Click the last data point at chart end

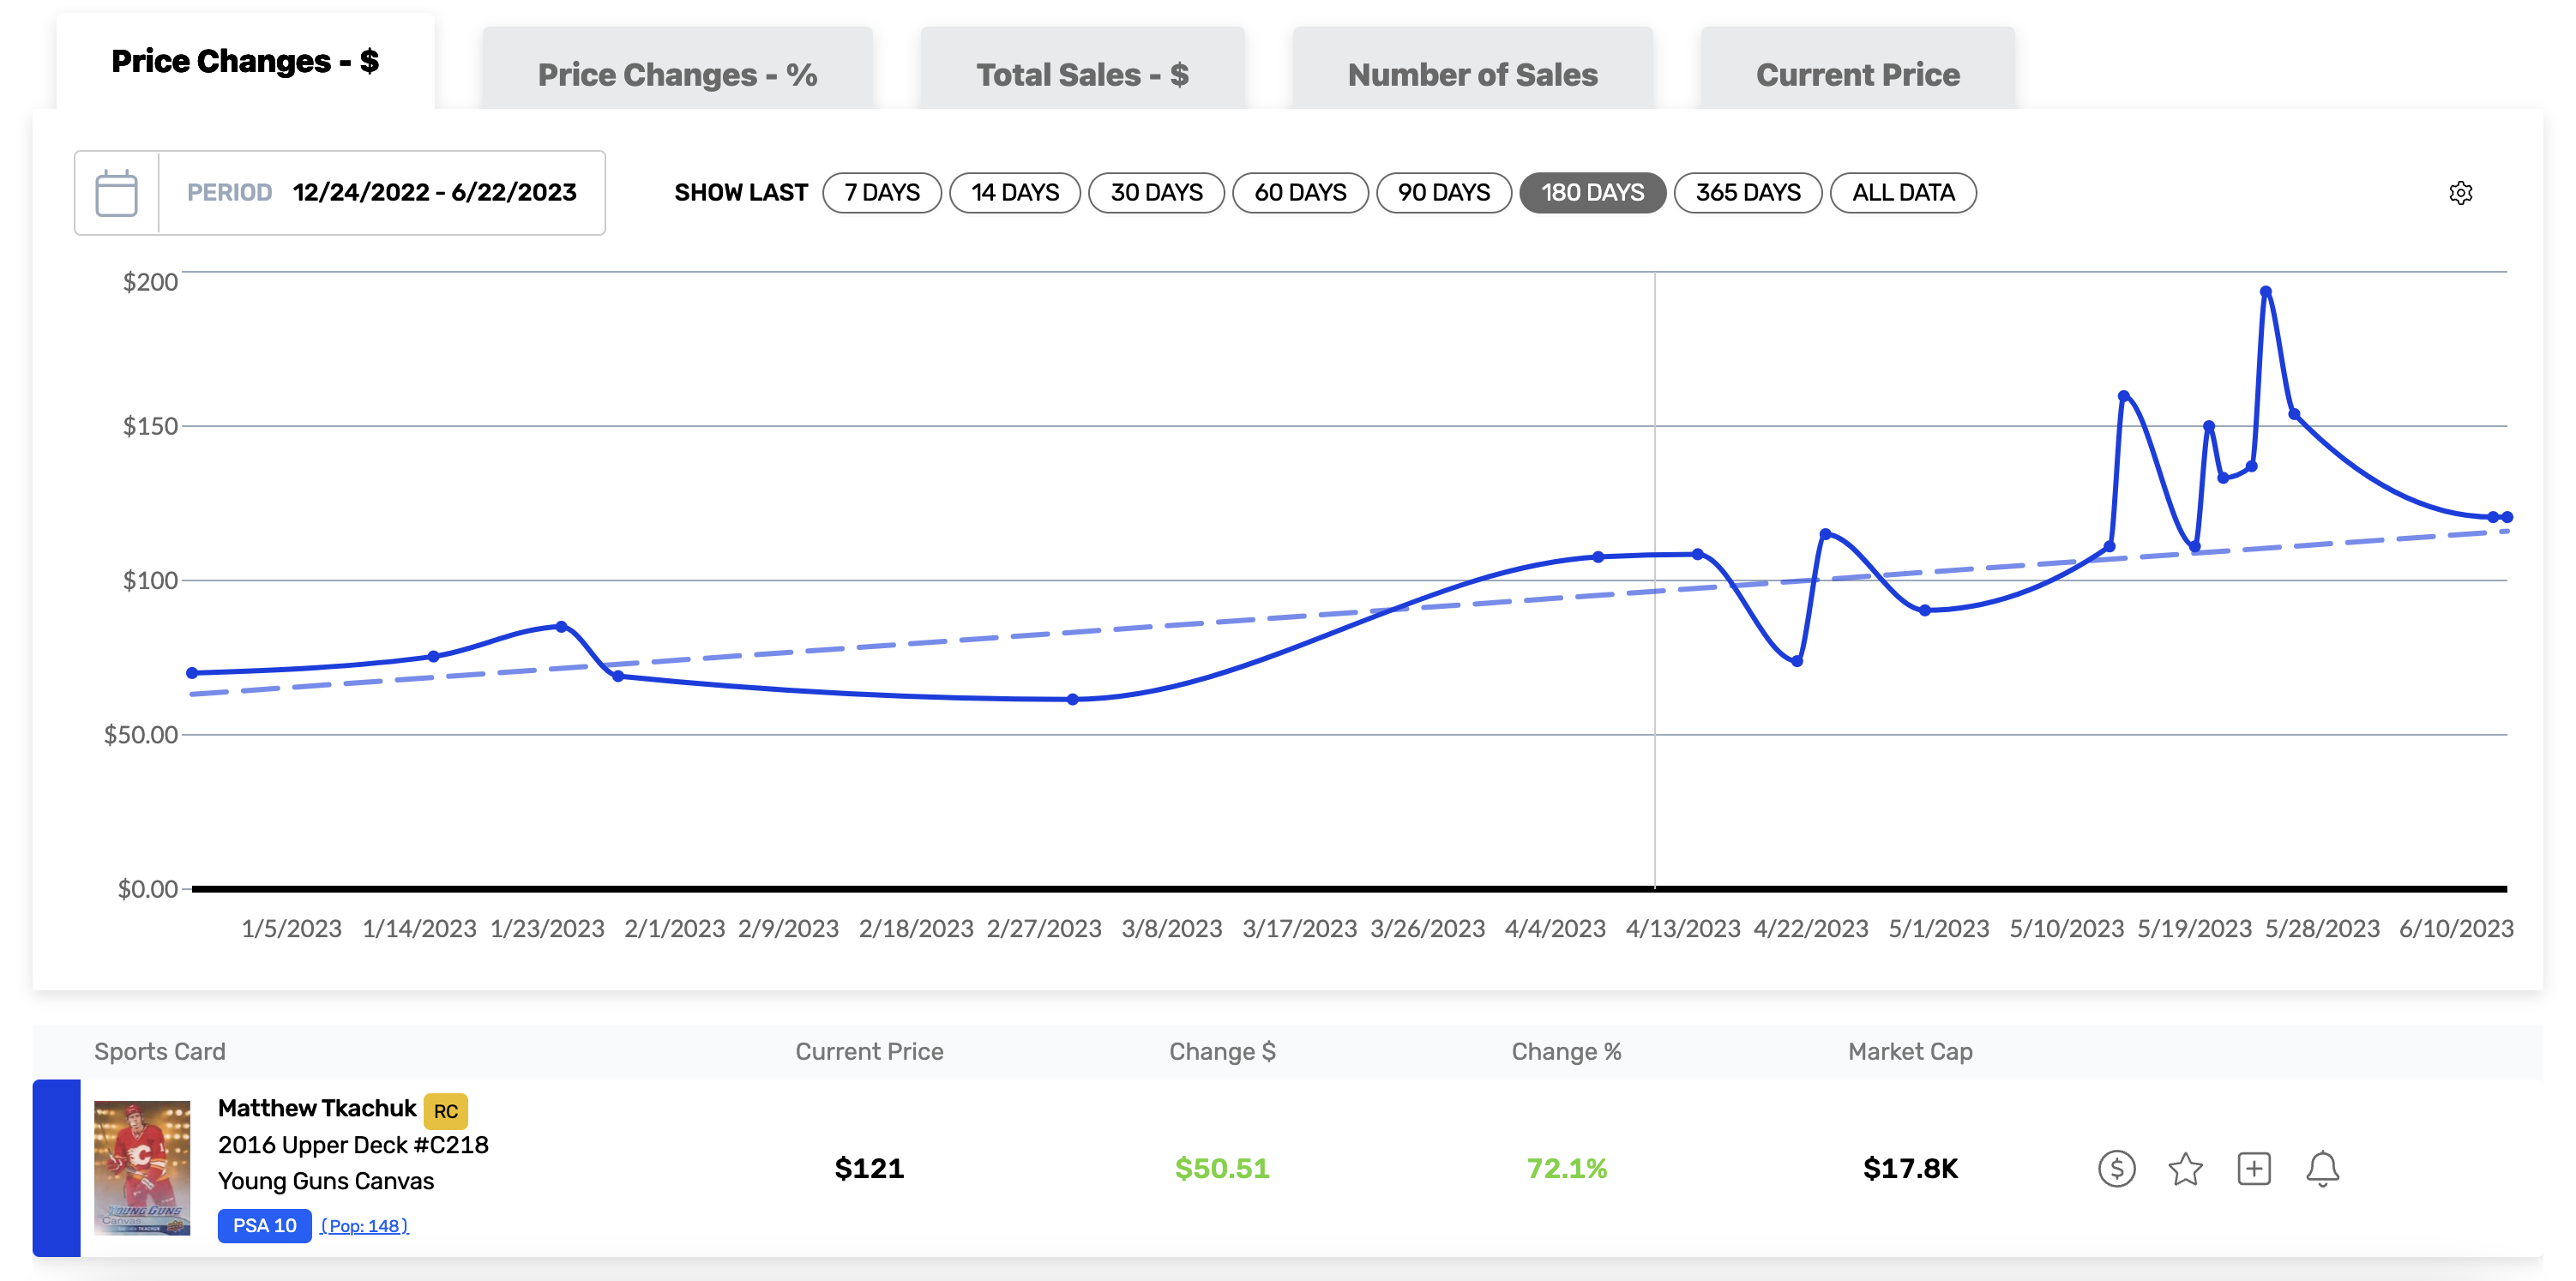2506,517
